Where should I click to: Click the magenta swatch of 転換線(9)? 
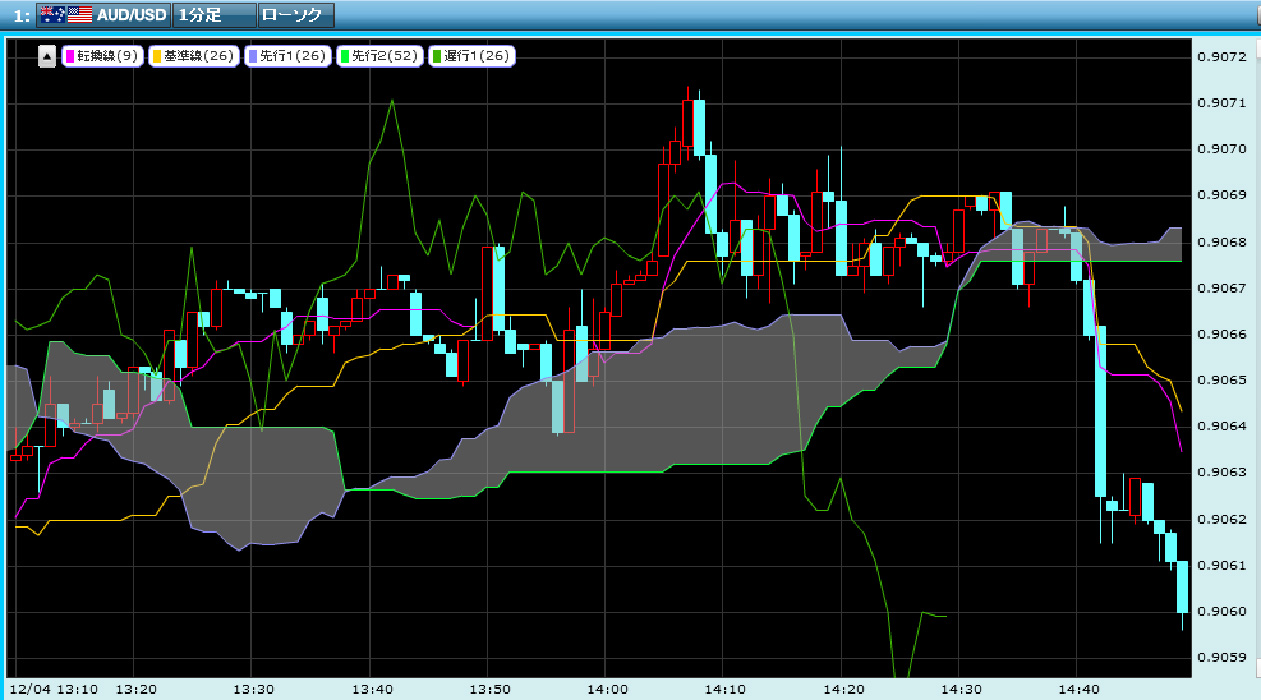coord(70,57)
